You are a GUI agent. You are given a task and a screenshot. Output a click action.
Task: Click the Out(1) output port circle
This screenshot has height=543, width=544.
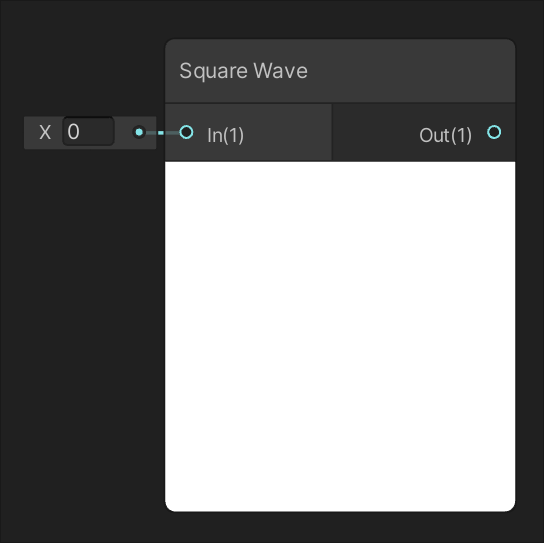pyautogui.click(x=494, y=132)
